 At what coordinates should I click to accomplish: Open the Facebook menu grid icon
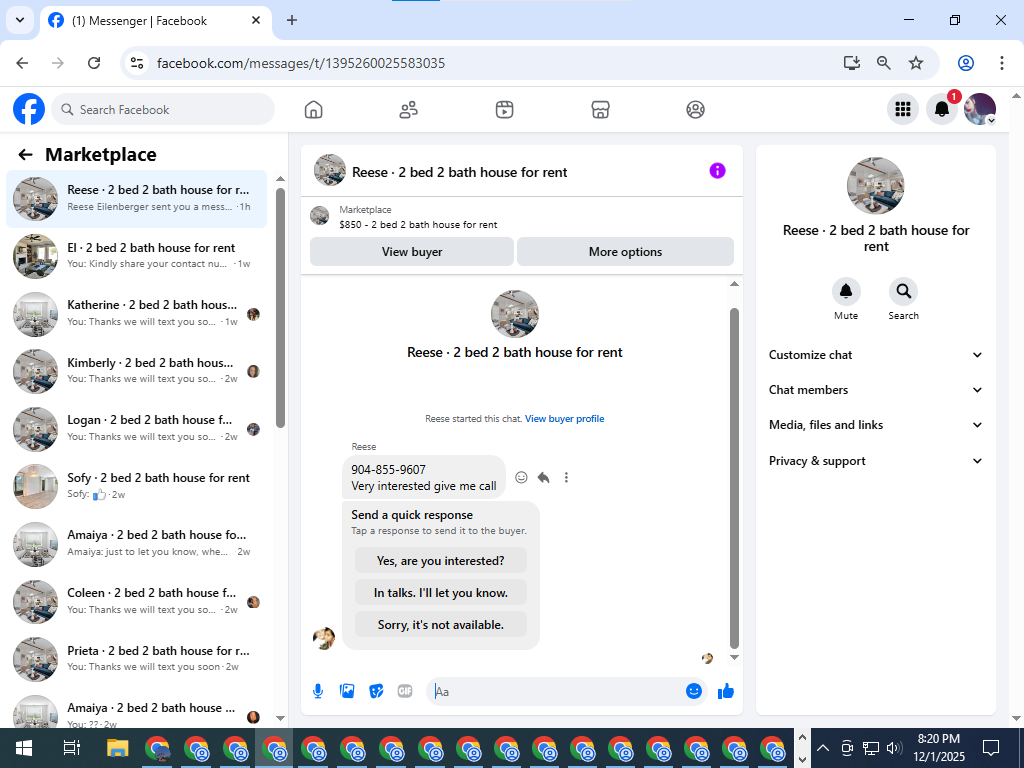coord(903,109)
